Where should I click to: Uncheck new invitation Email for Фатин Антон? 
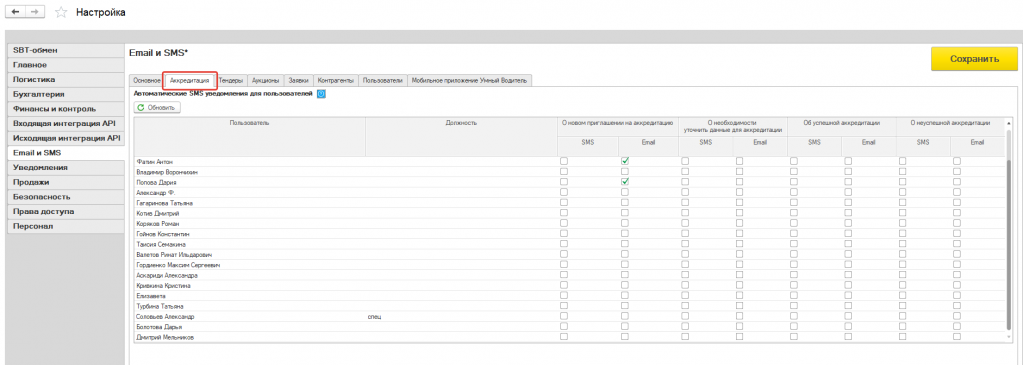coord(625,161)
